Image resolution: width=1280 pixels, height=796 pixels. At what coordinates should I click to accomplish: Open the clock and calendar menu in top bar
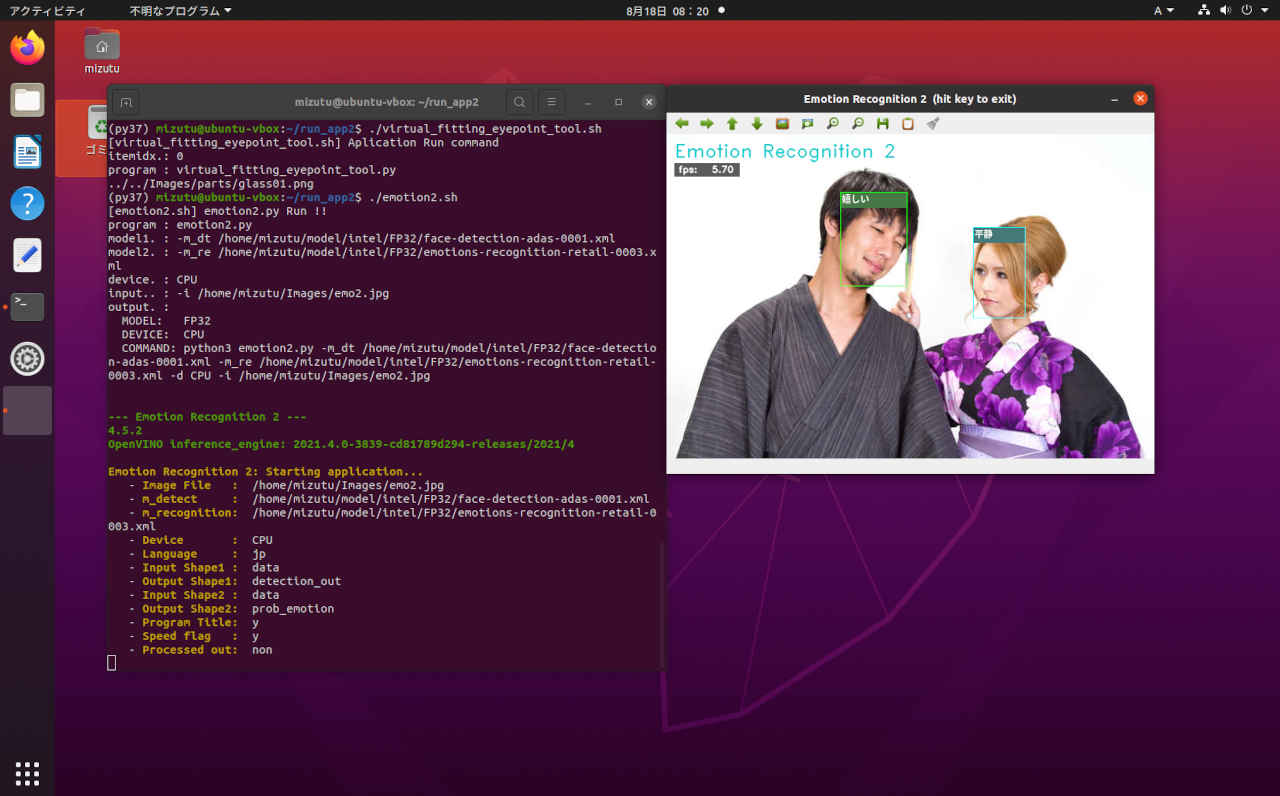[x=667, y=10]
